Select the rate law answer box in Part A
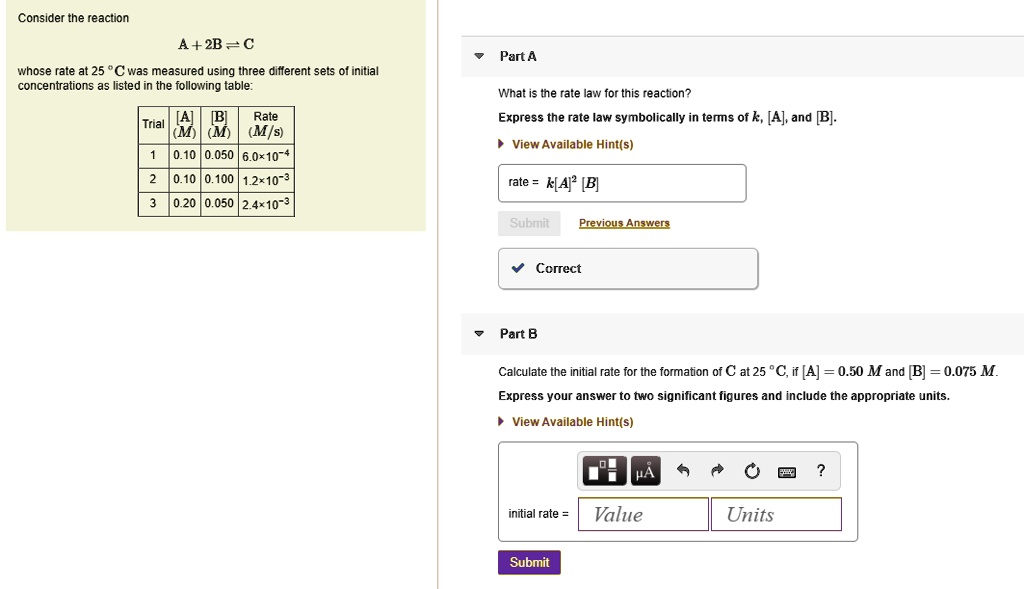Image resolution: width=1024 pixels, height=589 pixels. click(622, 183)
